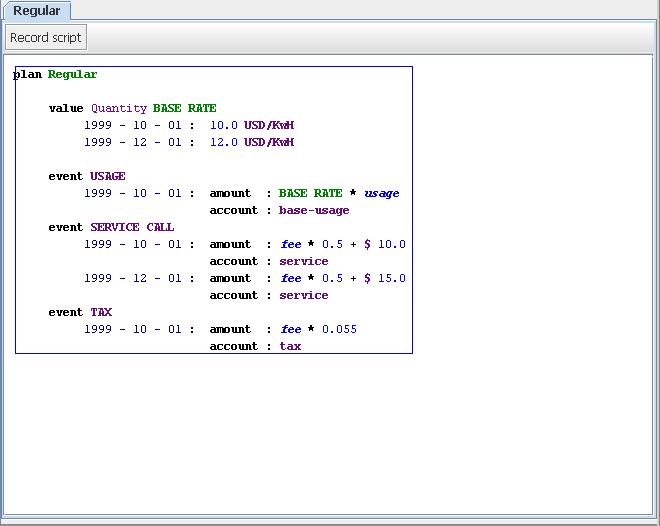Select the SERVICE CALL event name
The image size is (660, 526).
[132, 227]
